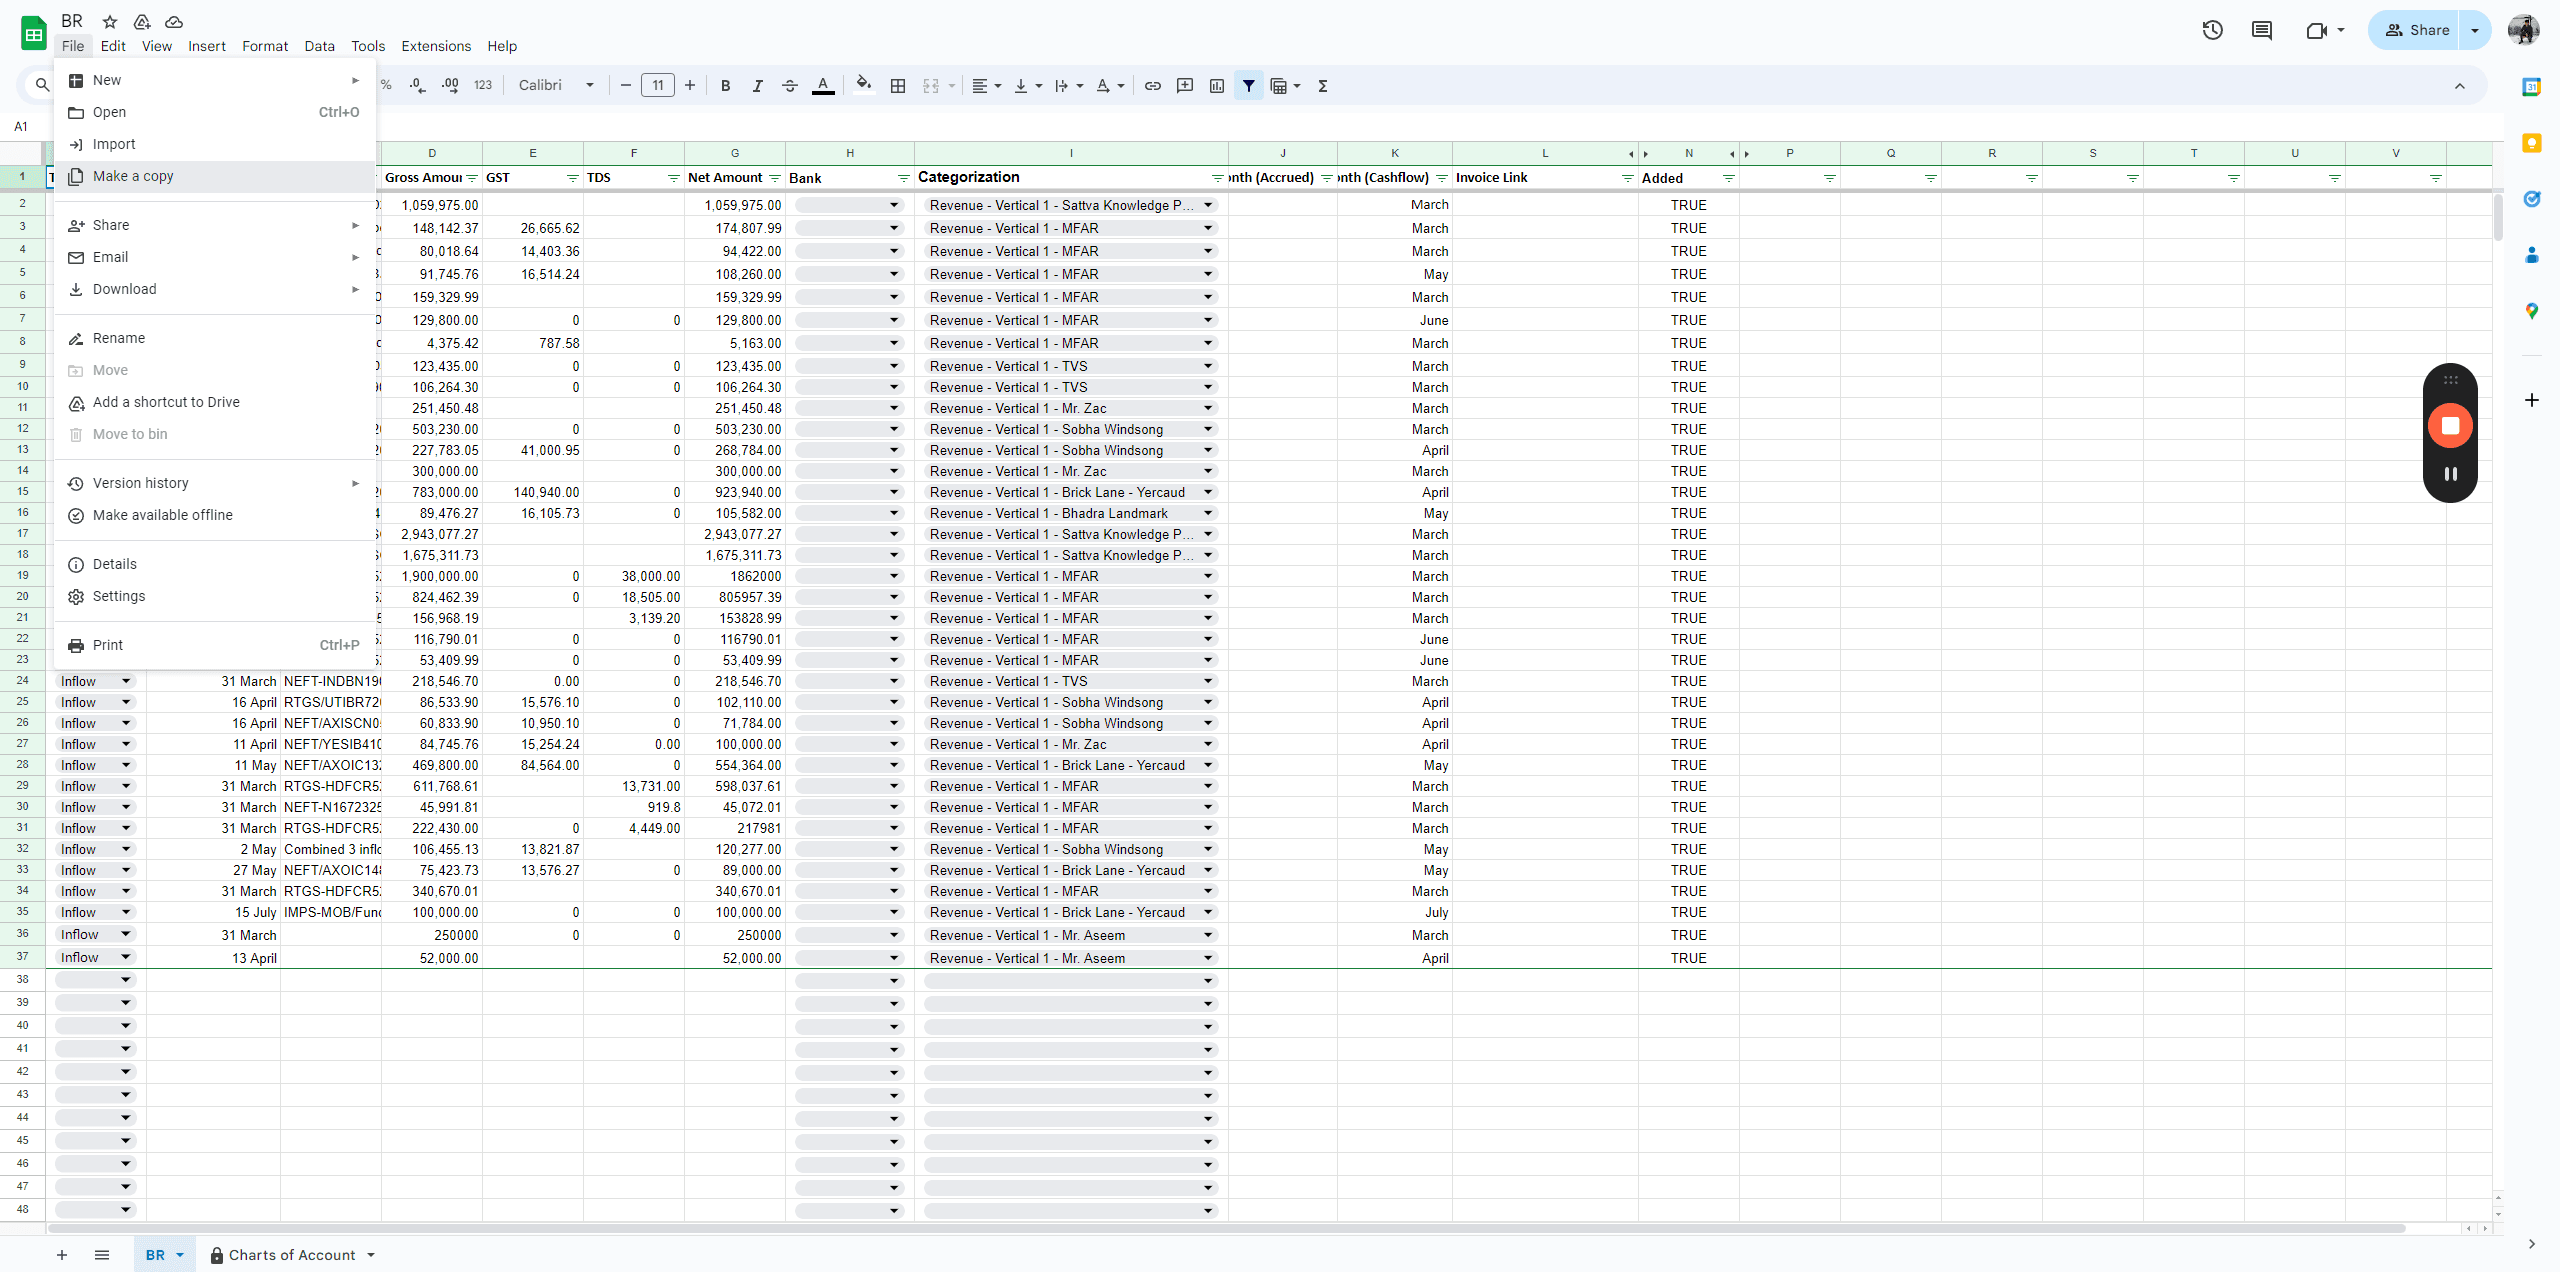The height and width of the screenshot is (1272, 2560).
Task: Star this spreadsheet
Action: click(x=110, y=22)
